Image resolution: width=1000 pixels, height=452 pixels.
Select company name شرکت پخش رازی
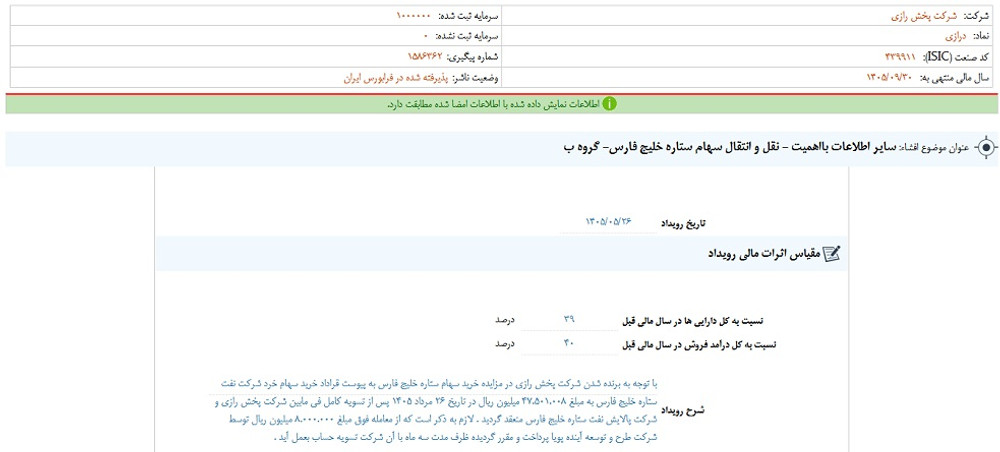click(923, 16)
